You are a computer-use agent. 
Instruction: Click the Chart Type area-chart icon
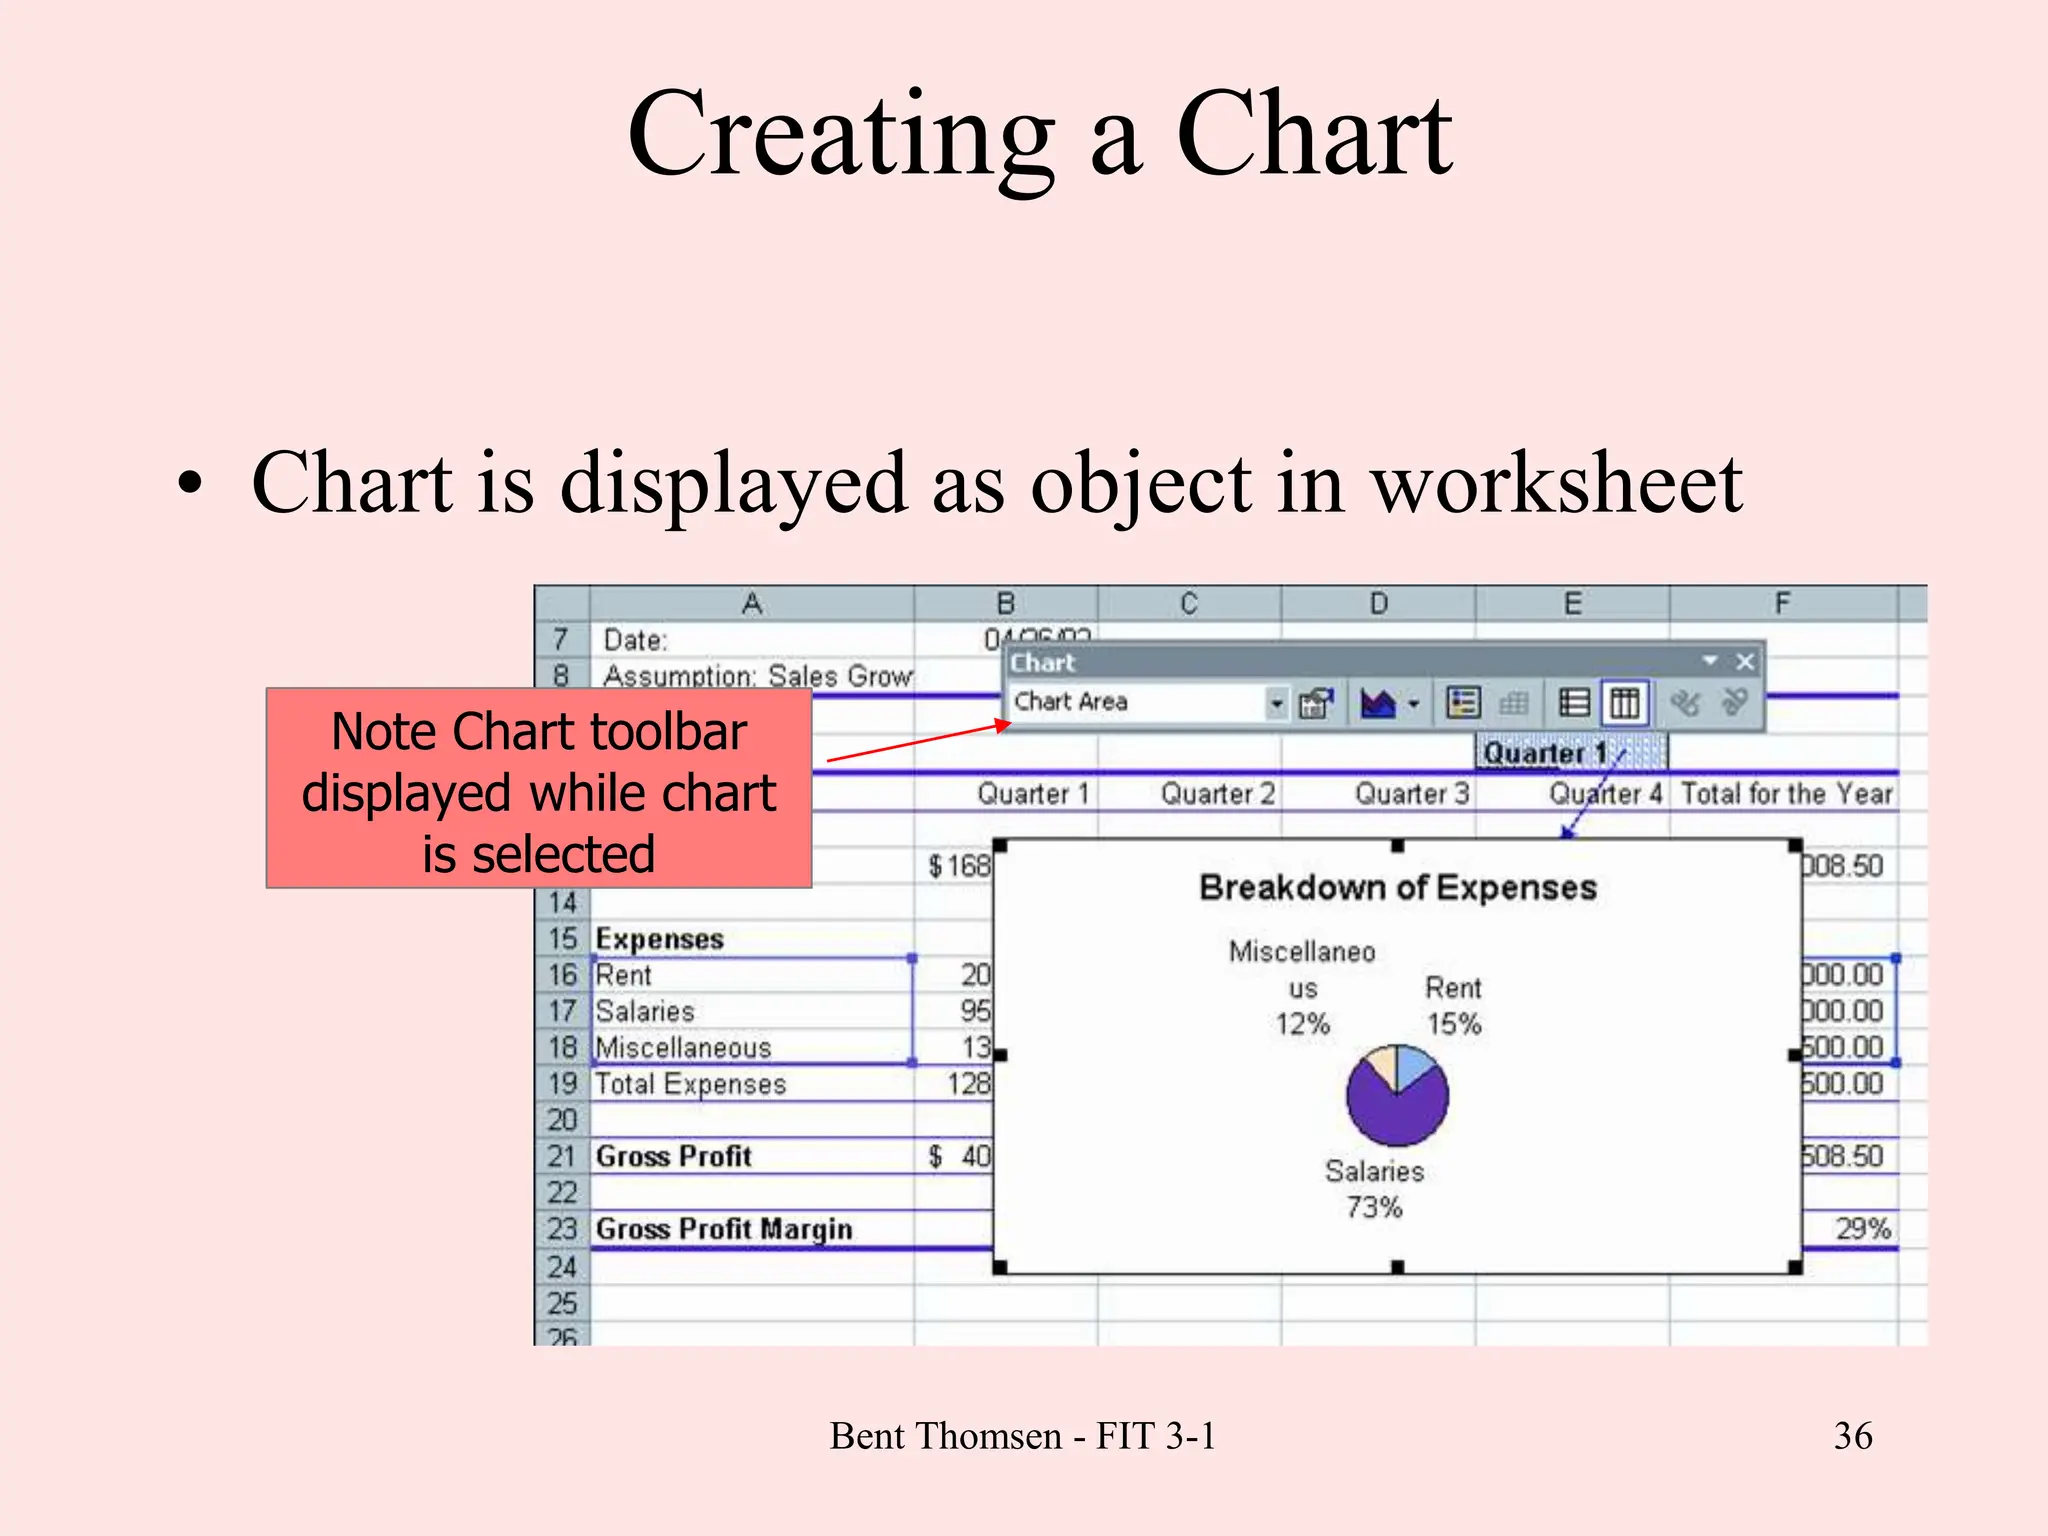pyautogui.click(x=1378, y=703)
